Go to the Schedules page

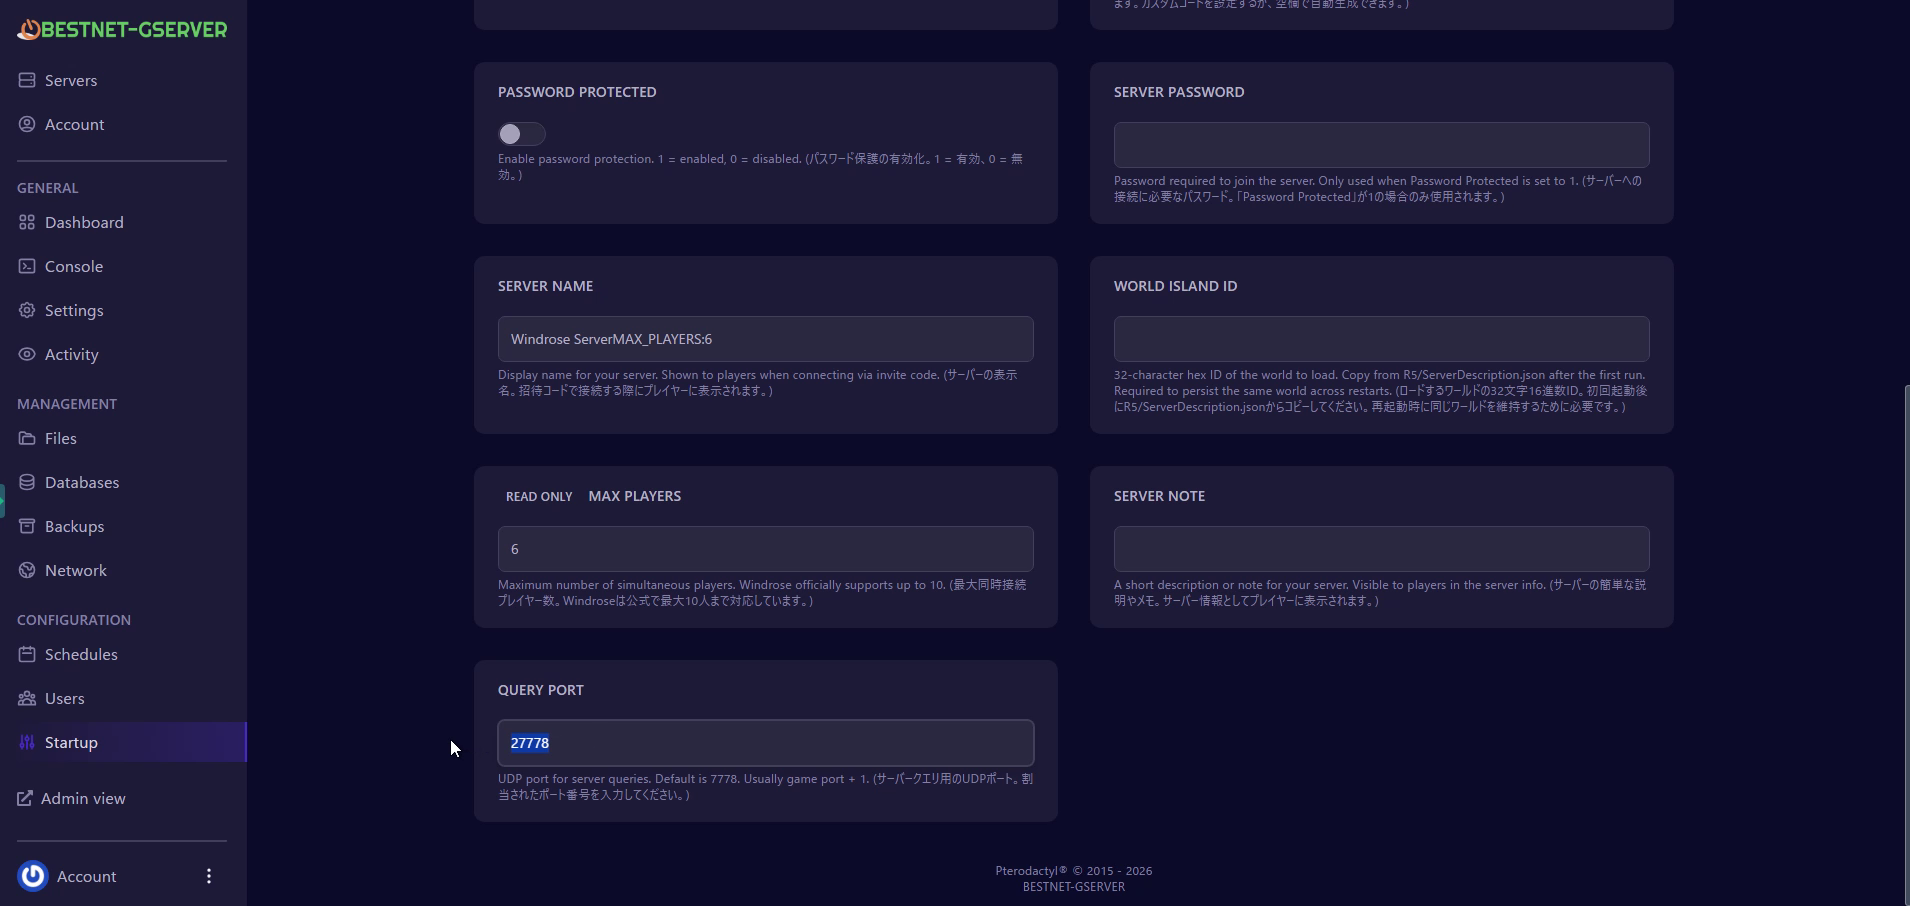click(81, 654)
